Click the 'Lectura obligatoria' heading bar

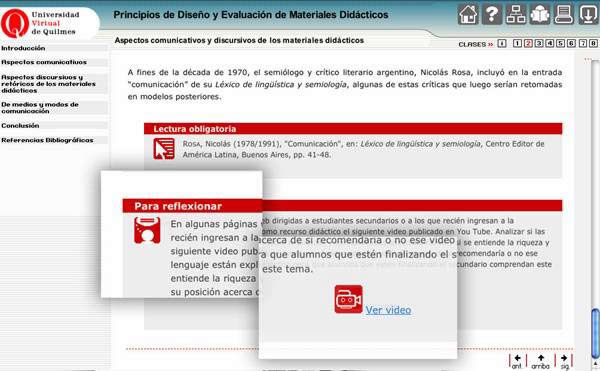[x=353, y=129]
